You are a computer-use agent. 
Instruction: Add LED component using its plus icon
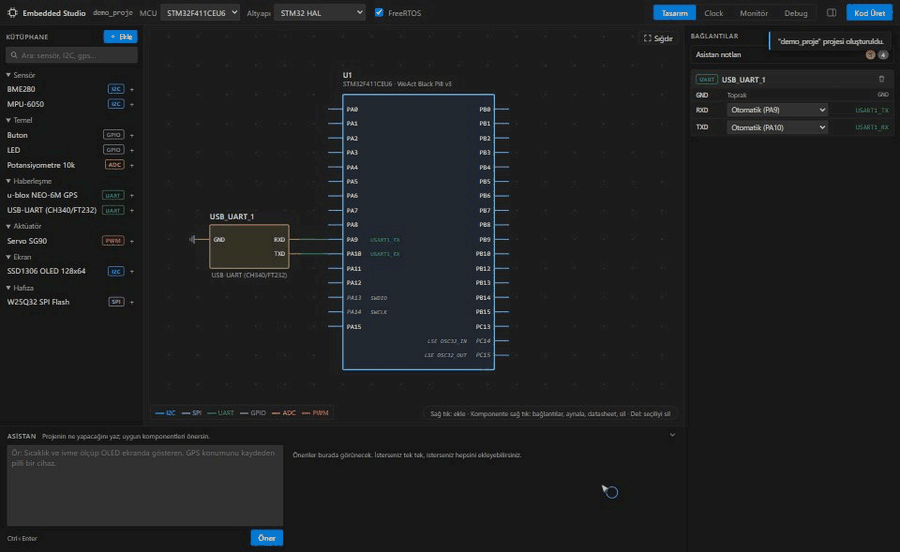point(132,150)
